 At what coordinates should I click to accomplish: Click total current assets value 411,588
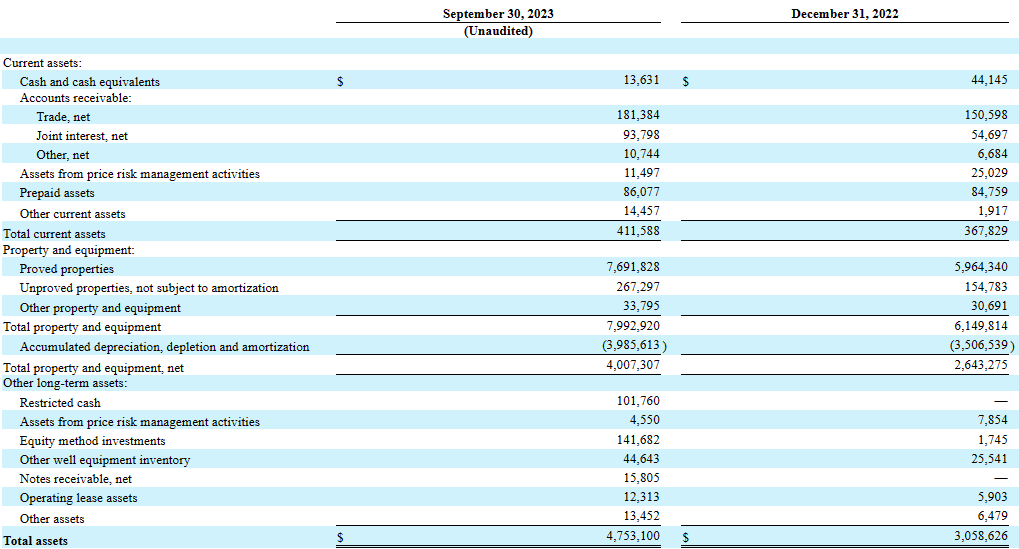click(x=638, y=231)
